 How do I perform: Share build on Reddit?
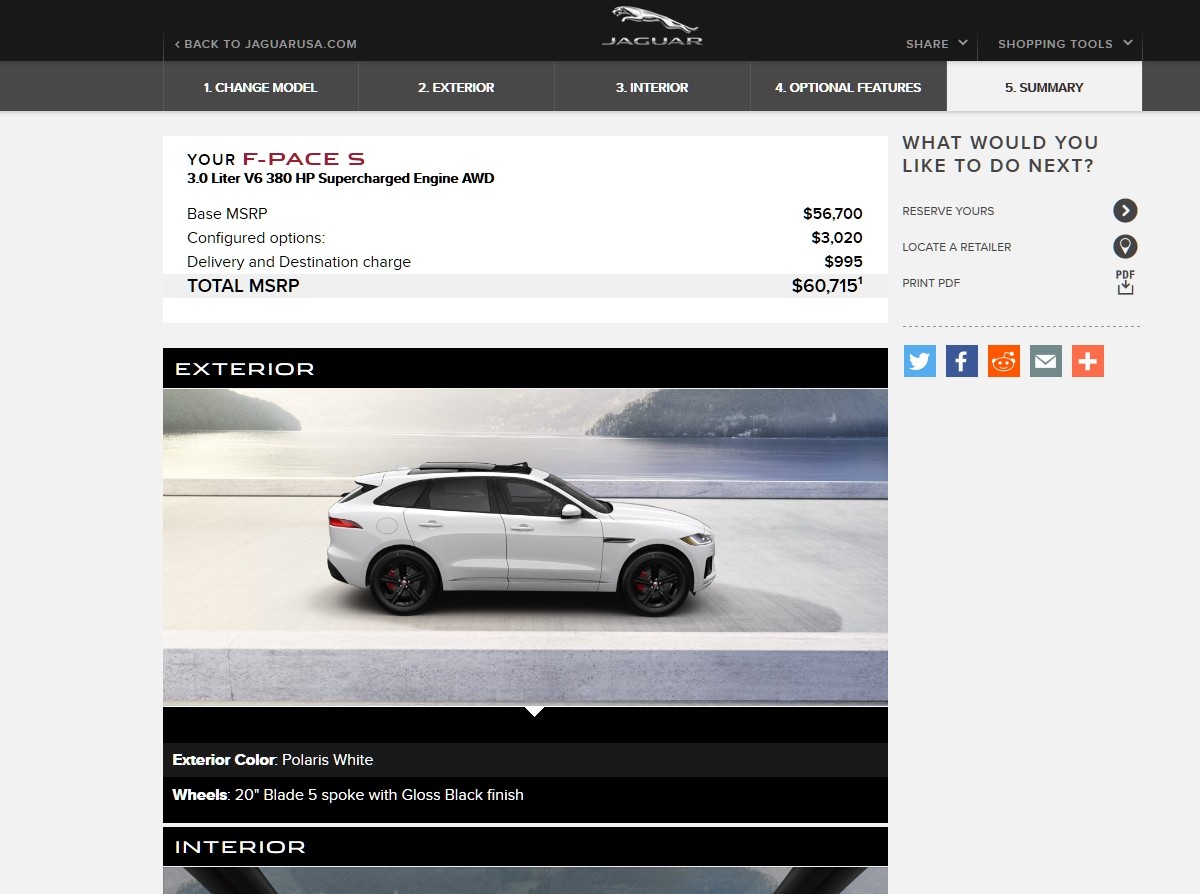point(1004,361)
